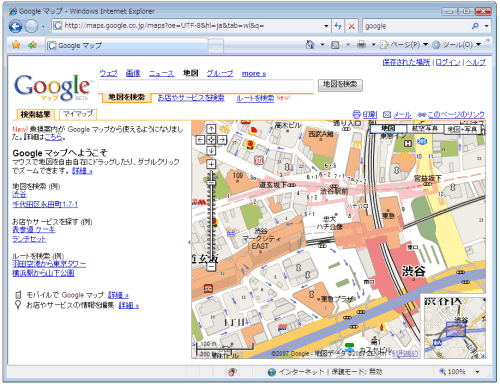This screenshot has width=500, height=384.
Task: Open the 画像 navigation link
Action: (133, 73)
